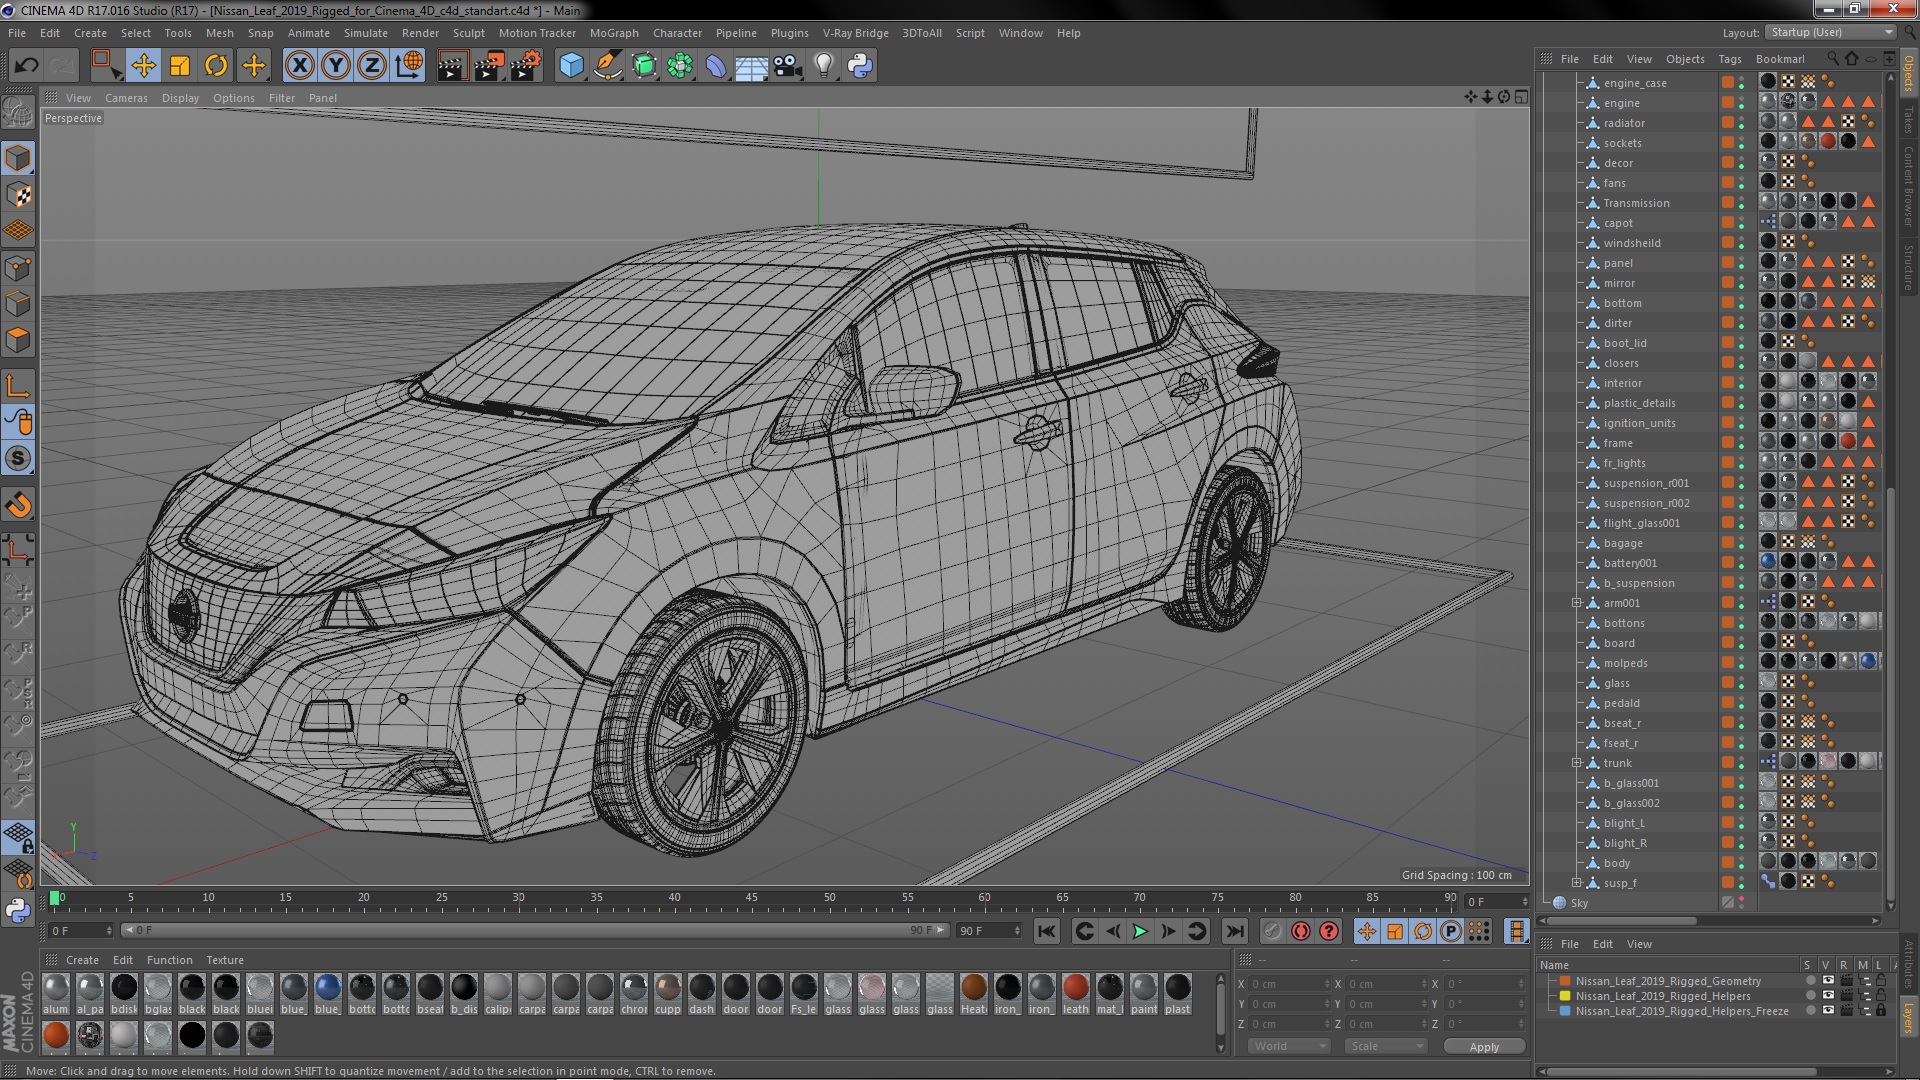Toggle visibility dots for engine_case

pos(1741,83)
